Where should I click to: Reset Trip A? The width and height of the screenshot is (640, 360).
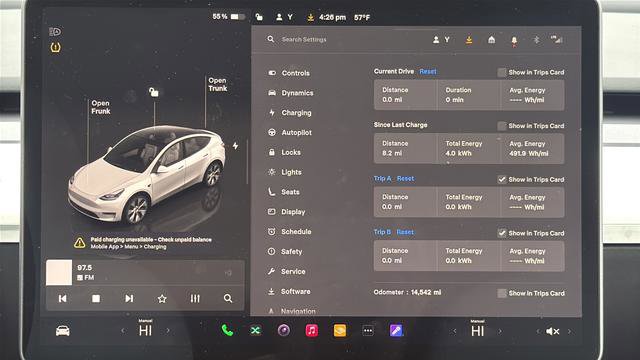(x=405, y=178)
